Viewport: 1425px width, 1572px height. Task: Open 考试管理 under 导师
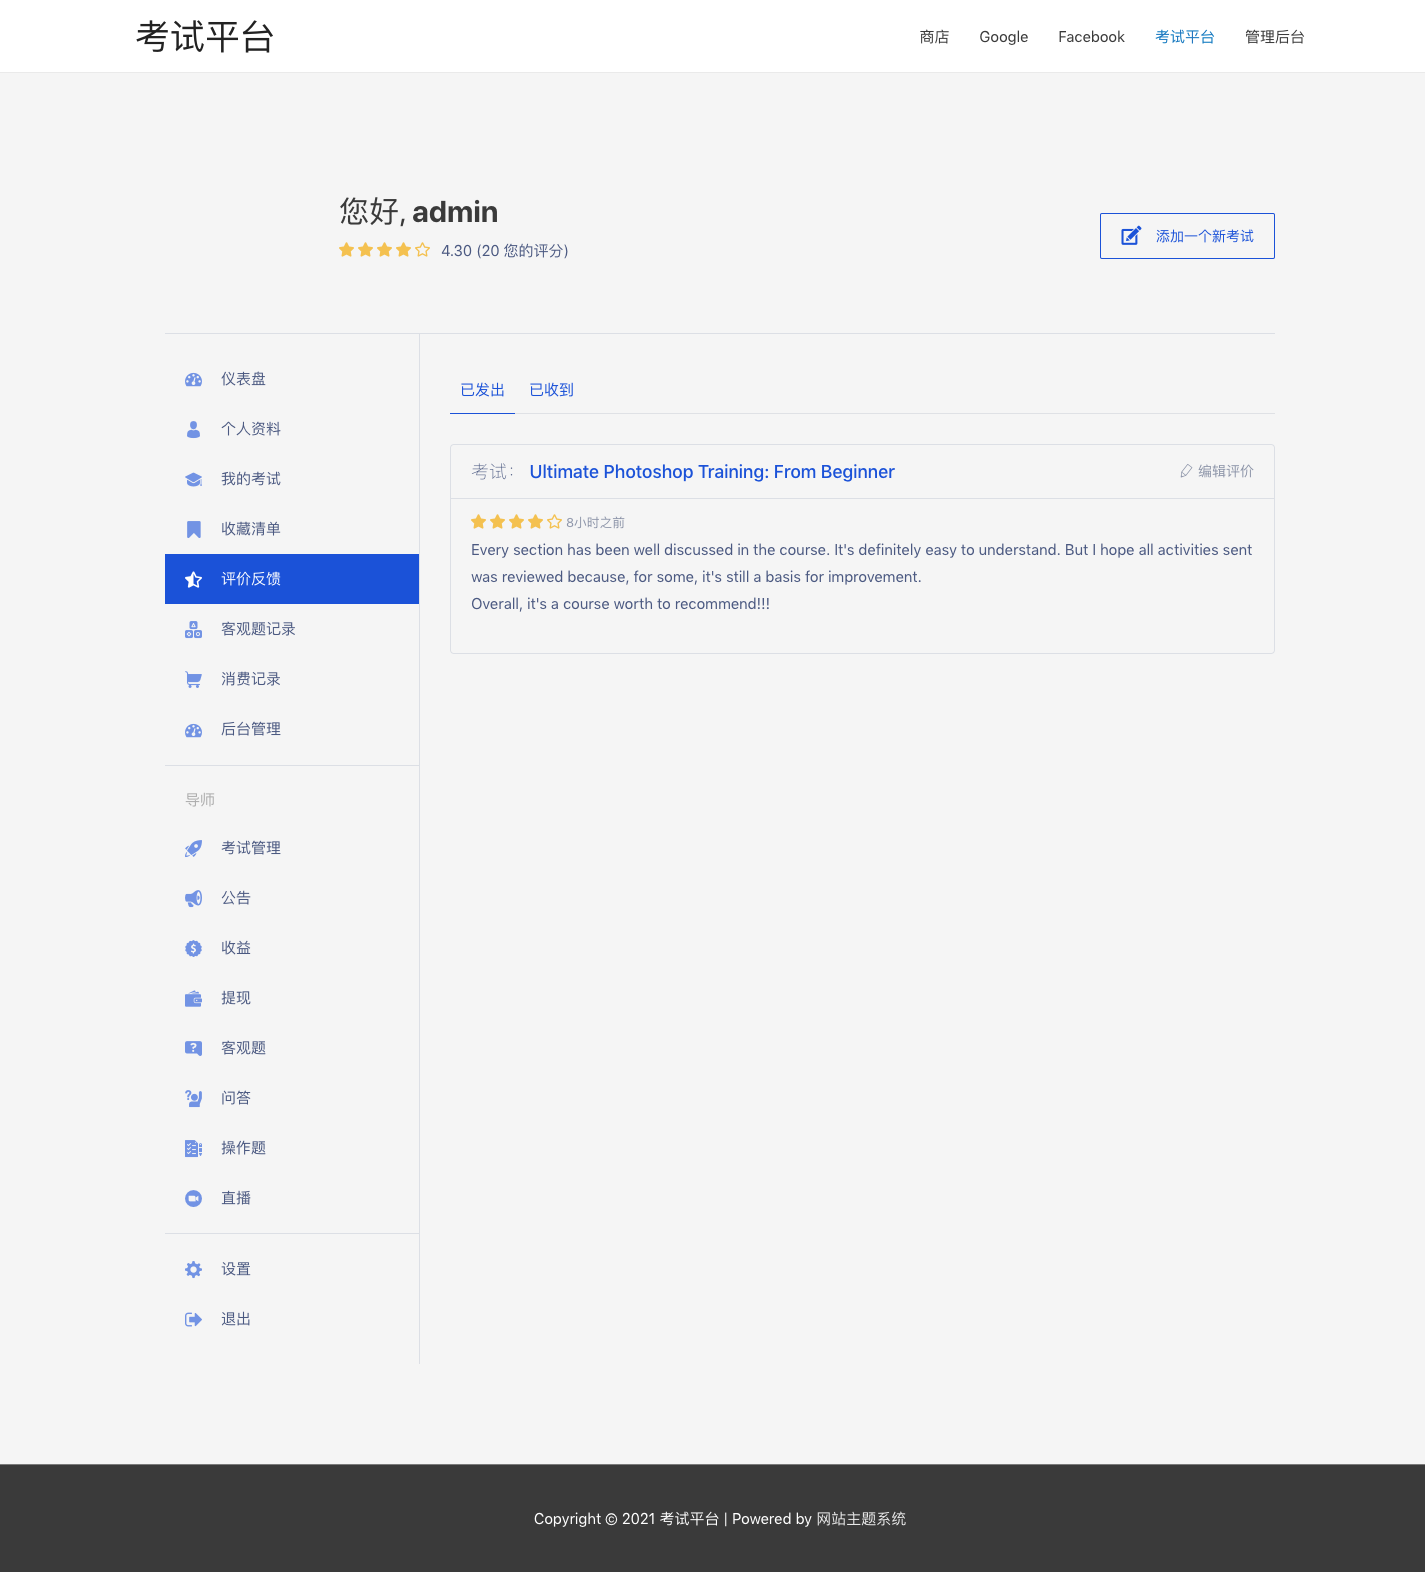click(x=292, y=848)
